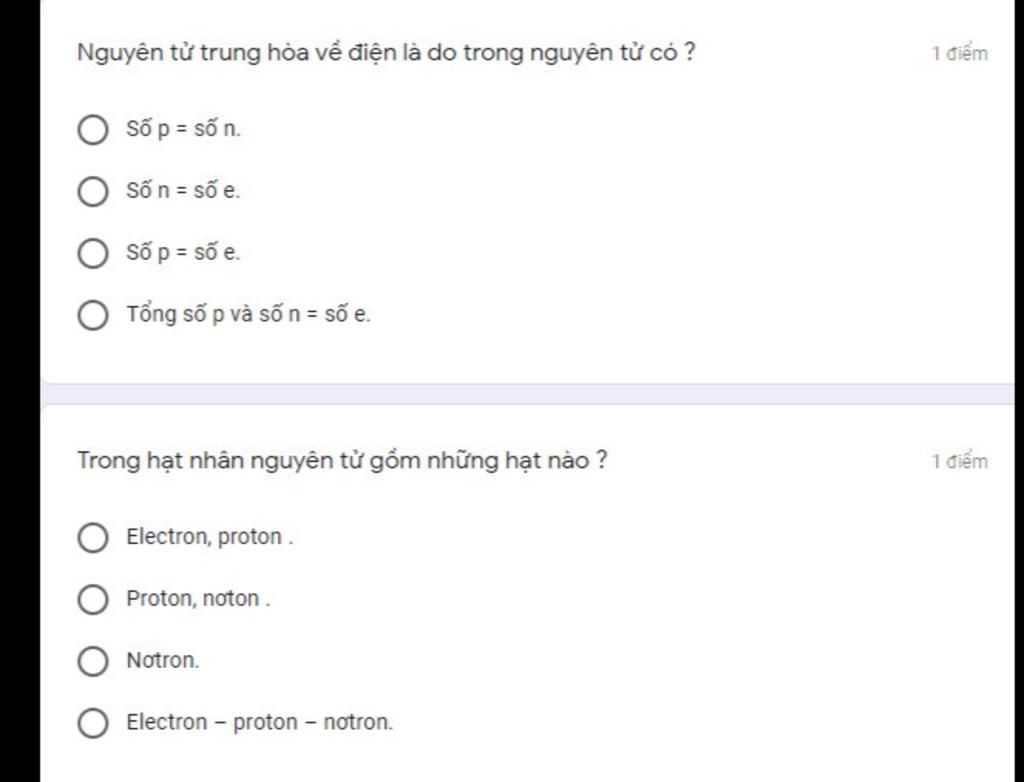The height and width of the screenshot is (782, 1024).
Task: Tick the radio for 'Tổng số p và số n = số e.'
Action: click(93, 315)
